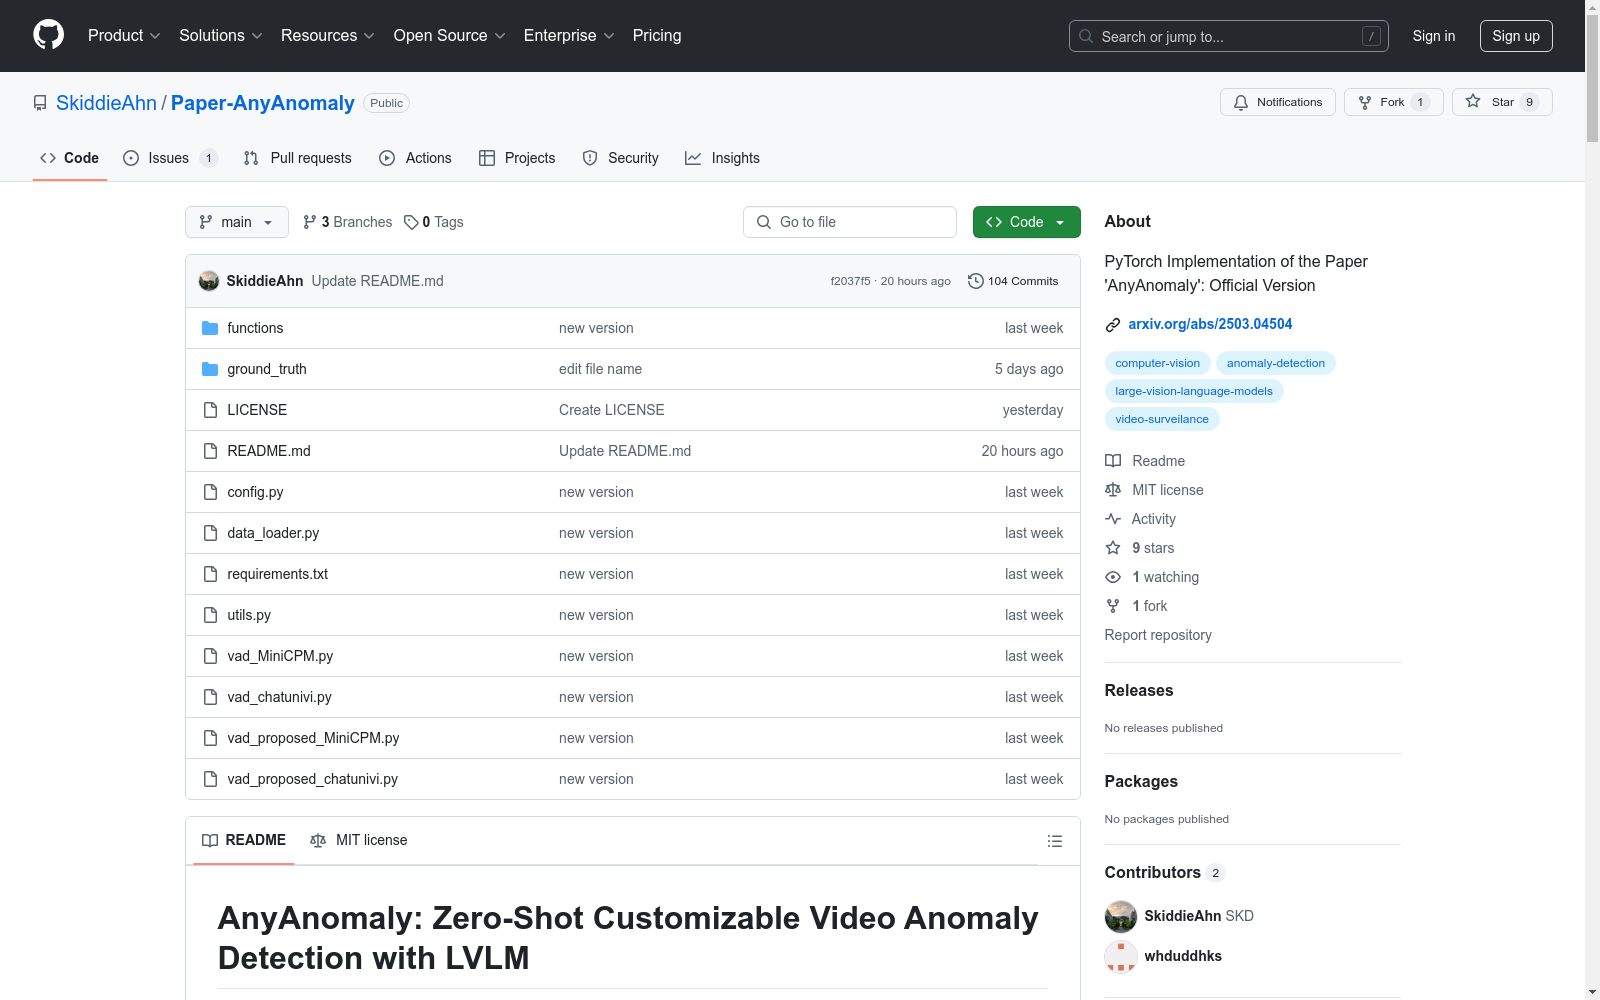The image size is (1600, 1000).
Task: Click the tag icon next to Tags
Action: (x=411, y=222)
